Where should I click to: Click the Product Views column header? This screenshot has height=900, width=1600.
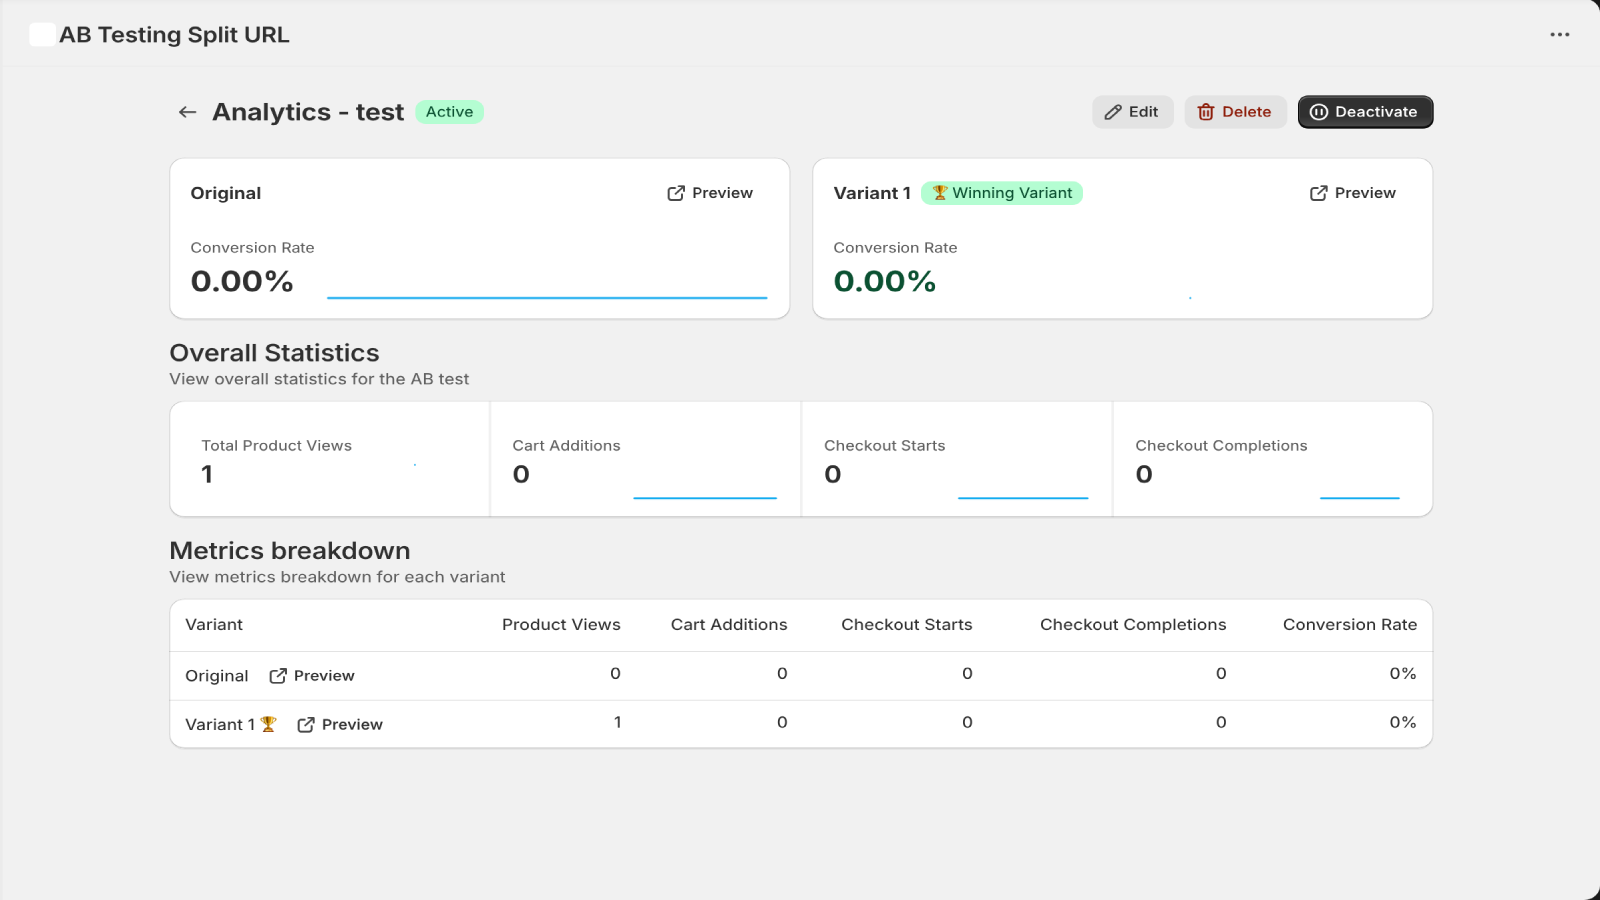click(x=561, y=625)
